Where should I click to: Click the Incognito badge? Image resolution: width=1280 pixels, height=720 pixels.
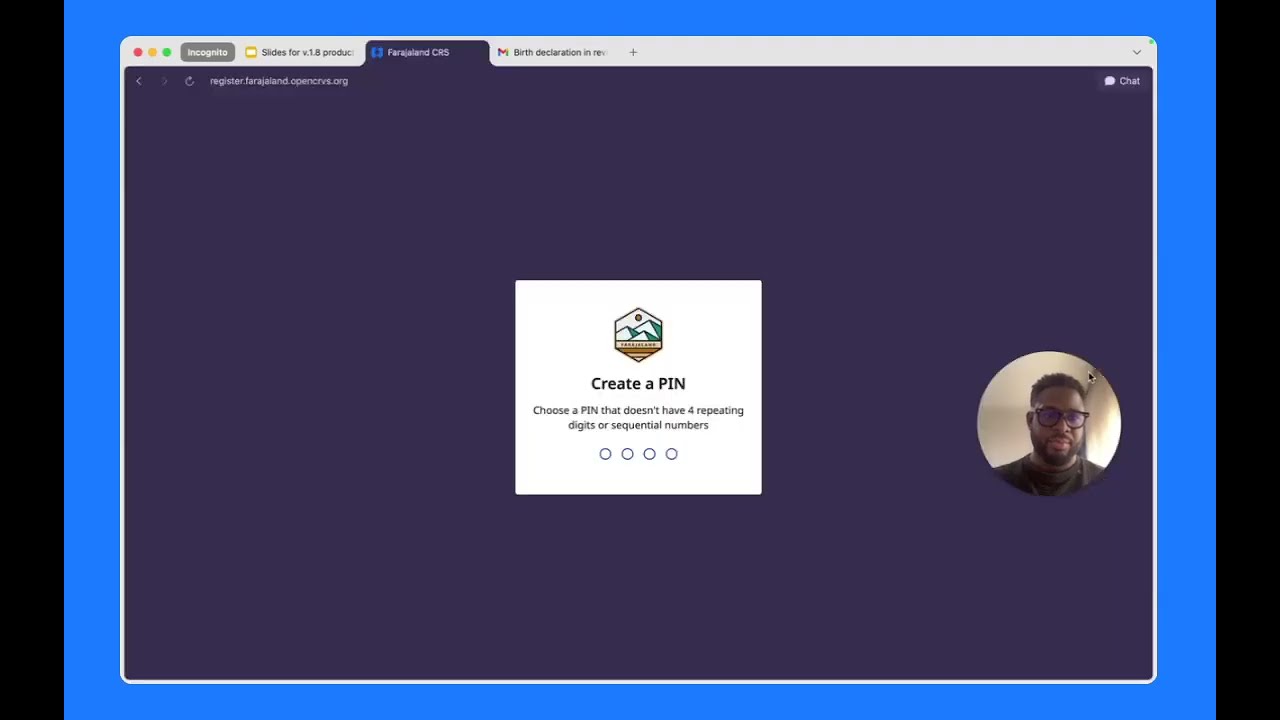207,52
